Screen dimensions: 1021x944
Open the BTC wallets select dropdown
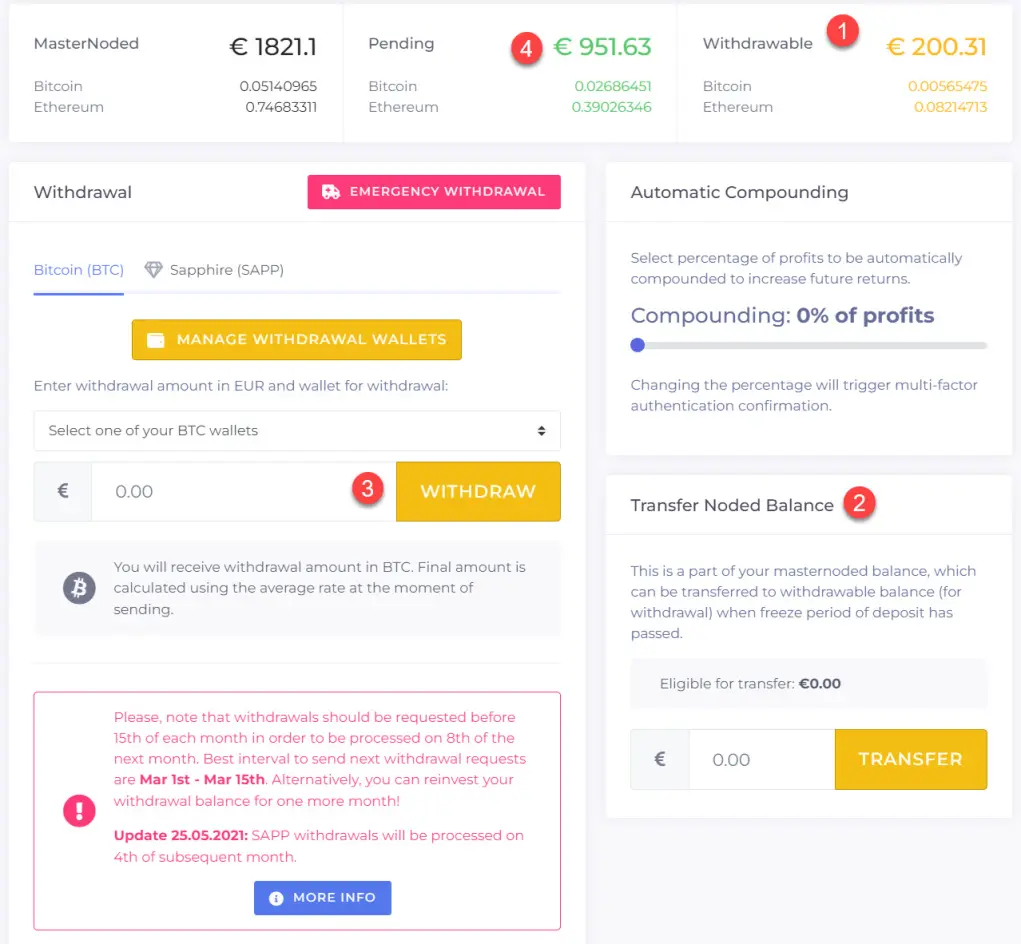point(297,430)
